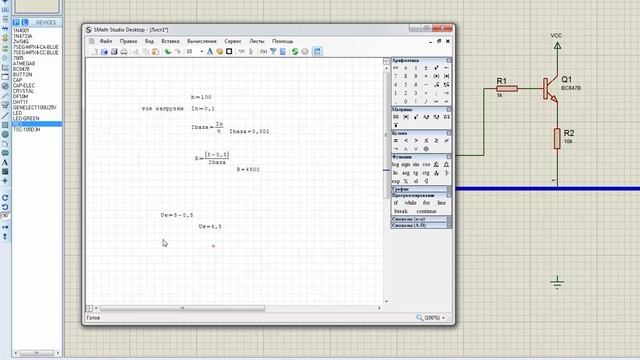This screenshot has width=640, height=360.
Task: Insert exp function from Функции panel
Action: pyautogui.click(x=396, y=181)
